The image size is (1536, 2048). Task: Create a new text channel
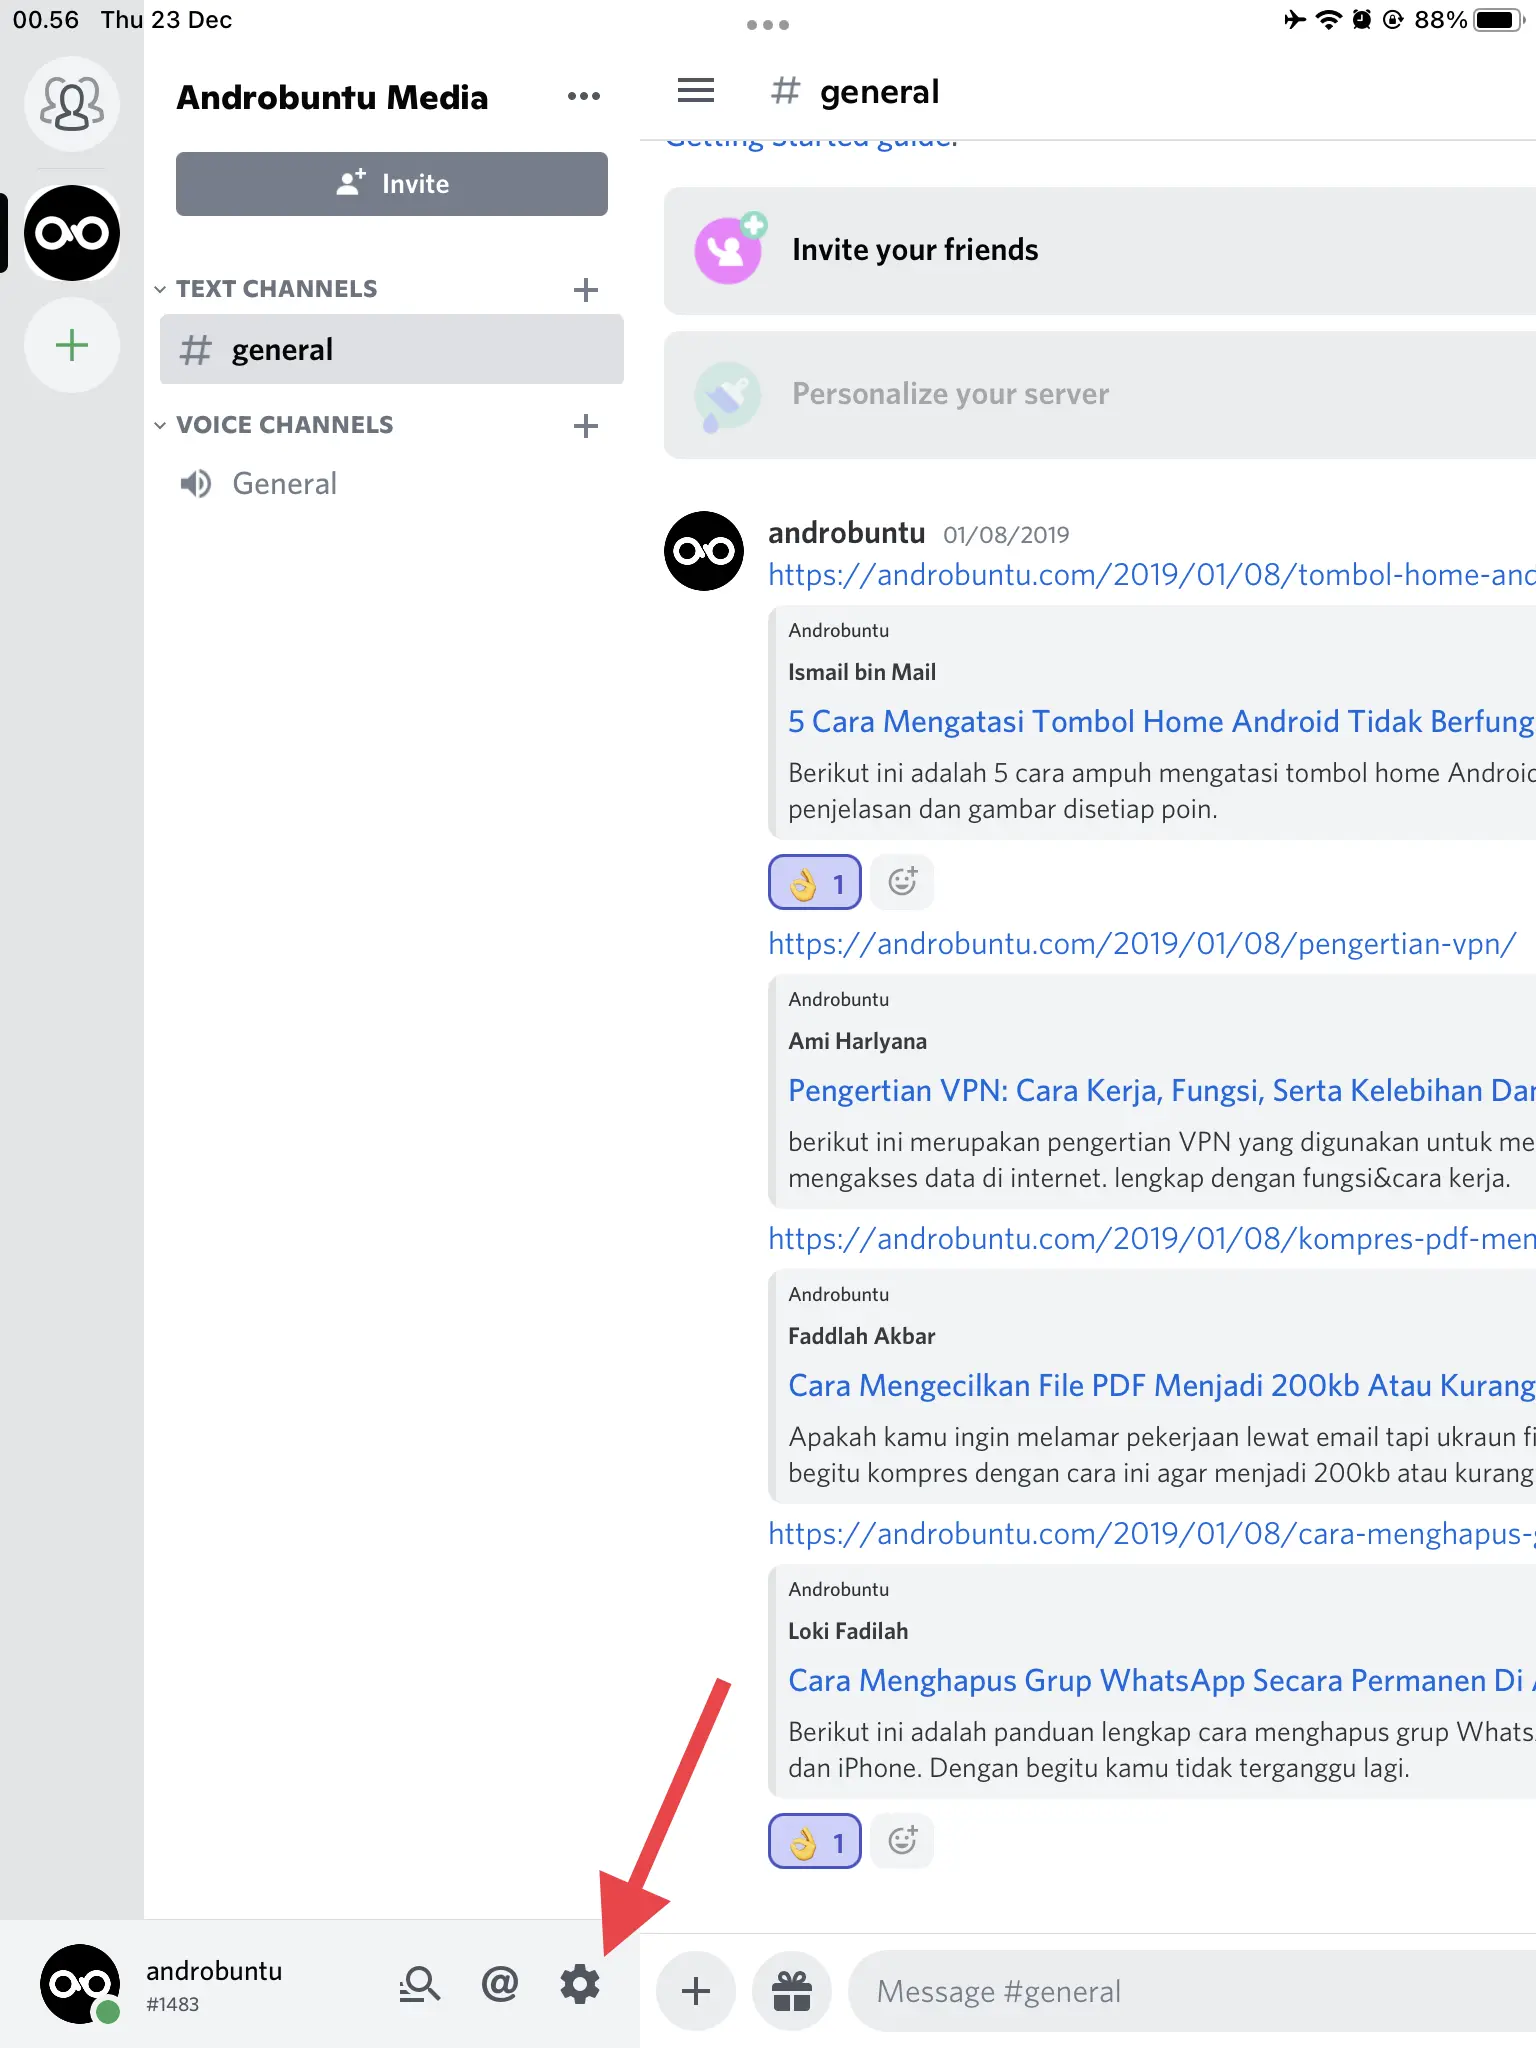coord(586,290)
